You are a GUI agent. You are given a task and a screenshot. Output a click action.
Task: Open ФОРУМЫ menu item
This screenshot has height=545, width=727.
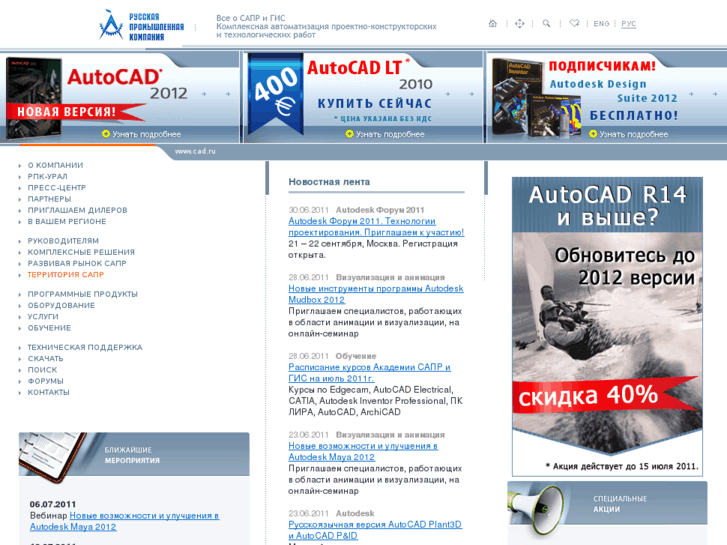coord(45,381)
